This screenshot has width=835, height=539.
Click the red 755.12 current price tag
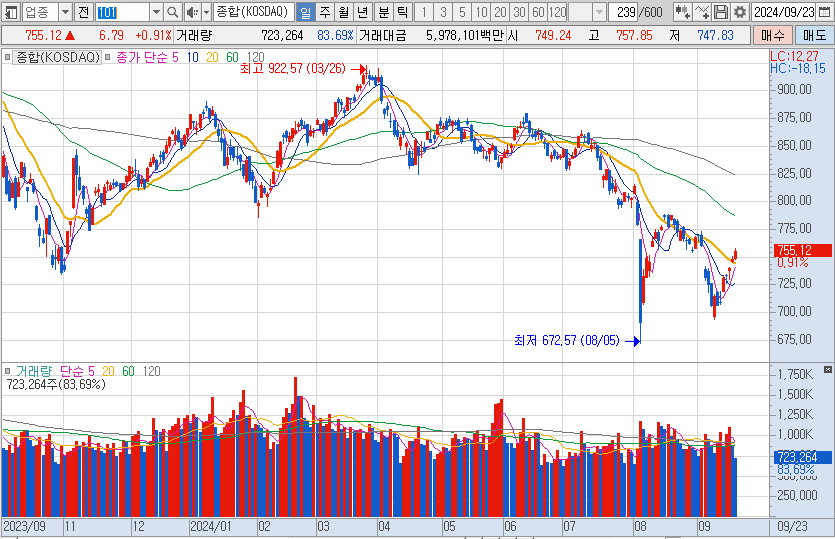pos(802,250)
